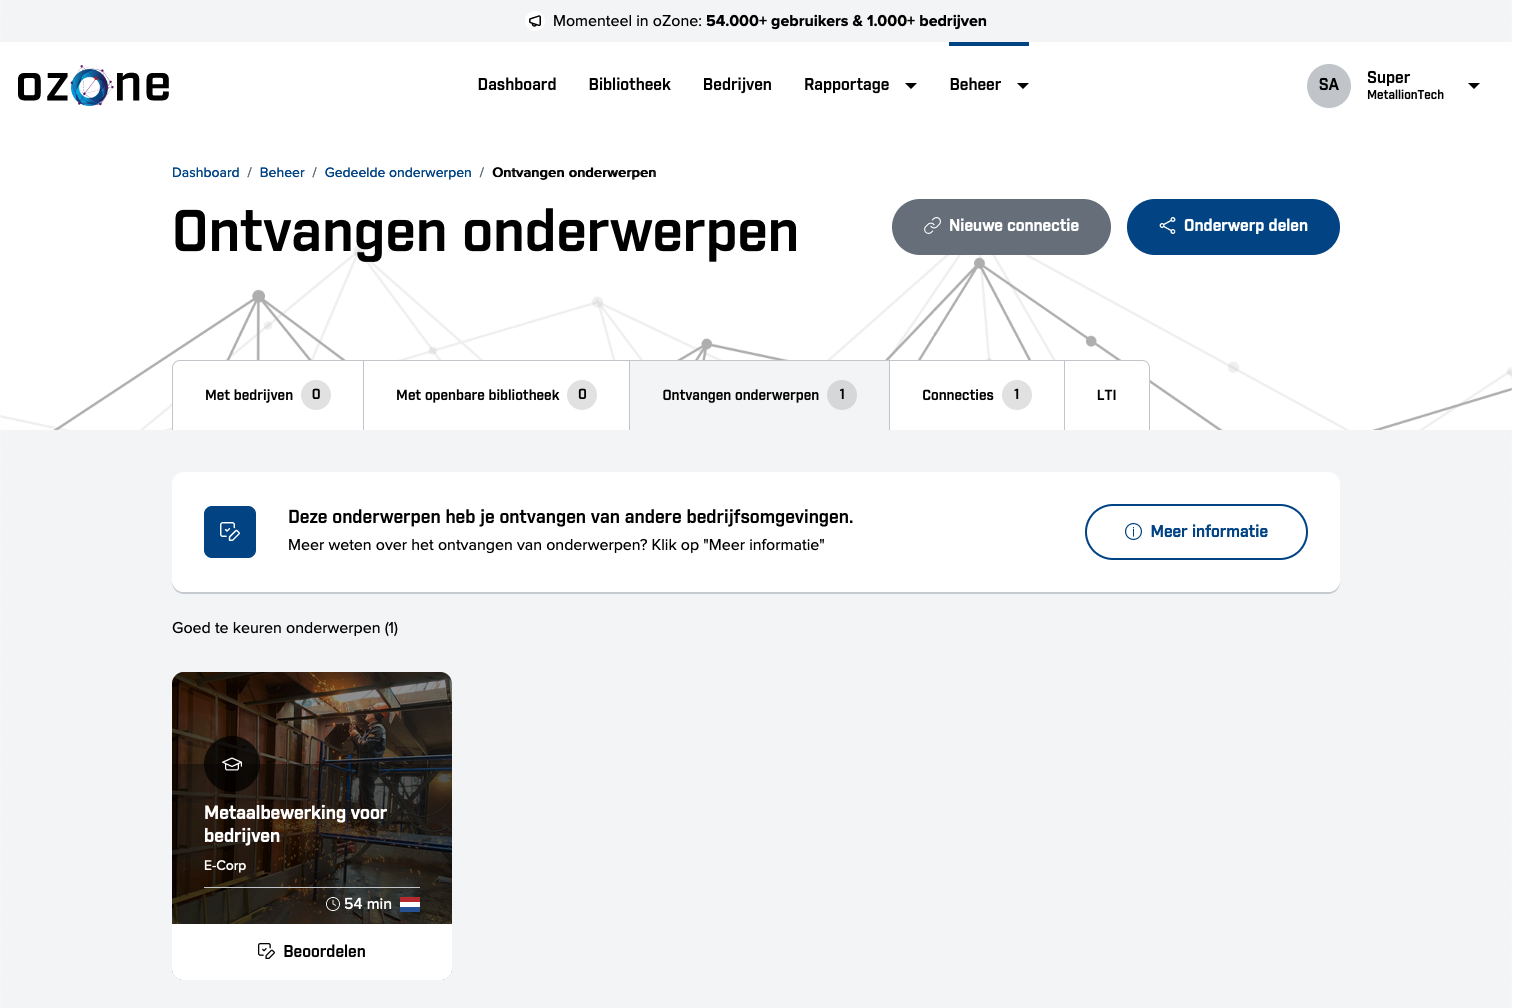Open the Rapportage dropdown menu
1513x1008 pixels.
(859, 85)
